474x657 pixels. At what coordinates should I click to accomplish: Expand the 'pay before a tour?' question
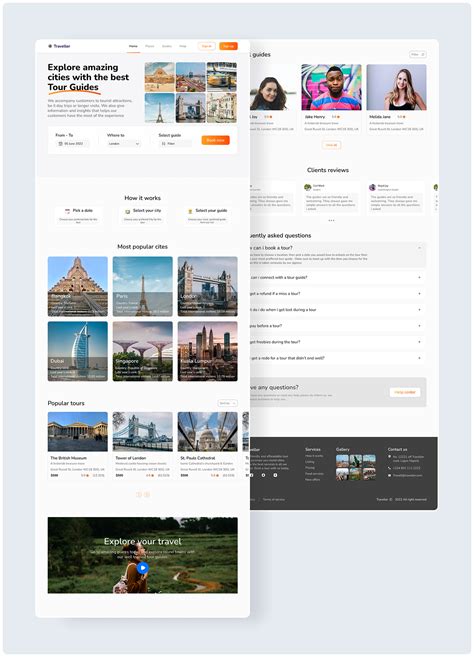click(x=420, y=326)
